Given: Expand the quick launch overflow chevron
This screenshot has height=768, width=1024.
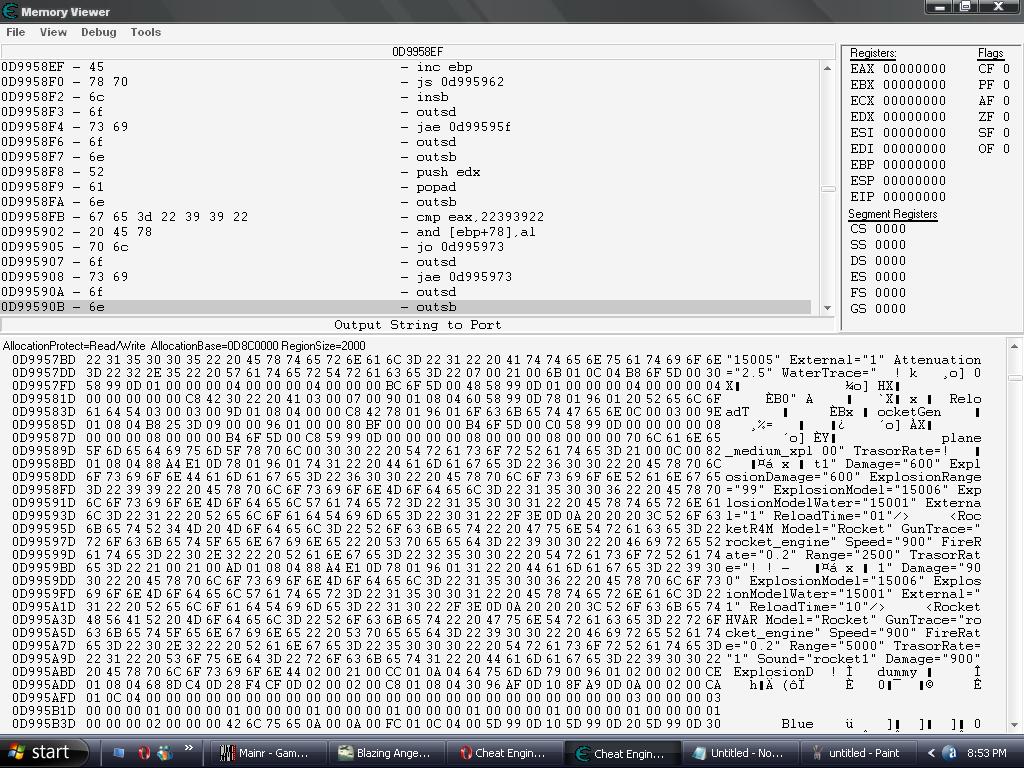Looking at the screenshot, I should (x=190, y=747).
